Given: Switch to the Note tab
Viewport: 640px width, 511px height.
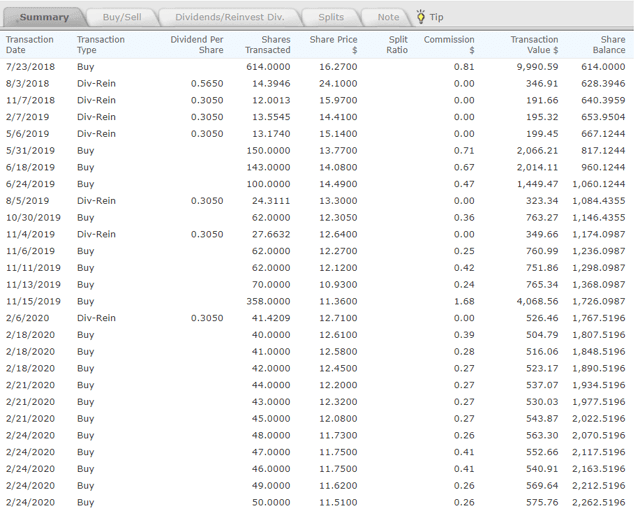Looking at the screenshot, I should tap(388, 17).
